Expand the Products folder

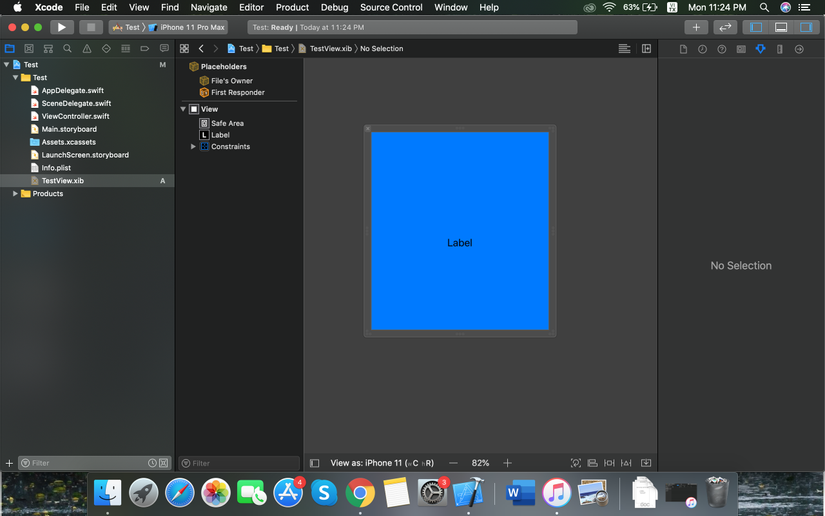point(15,194)
